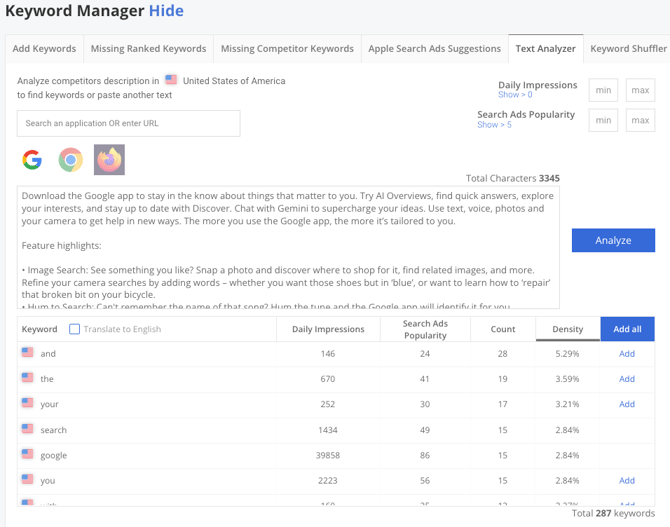Switch to the Add Keywords tab
The image size is (670, 527).
(x=44, y=48)
